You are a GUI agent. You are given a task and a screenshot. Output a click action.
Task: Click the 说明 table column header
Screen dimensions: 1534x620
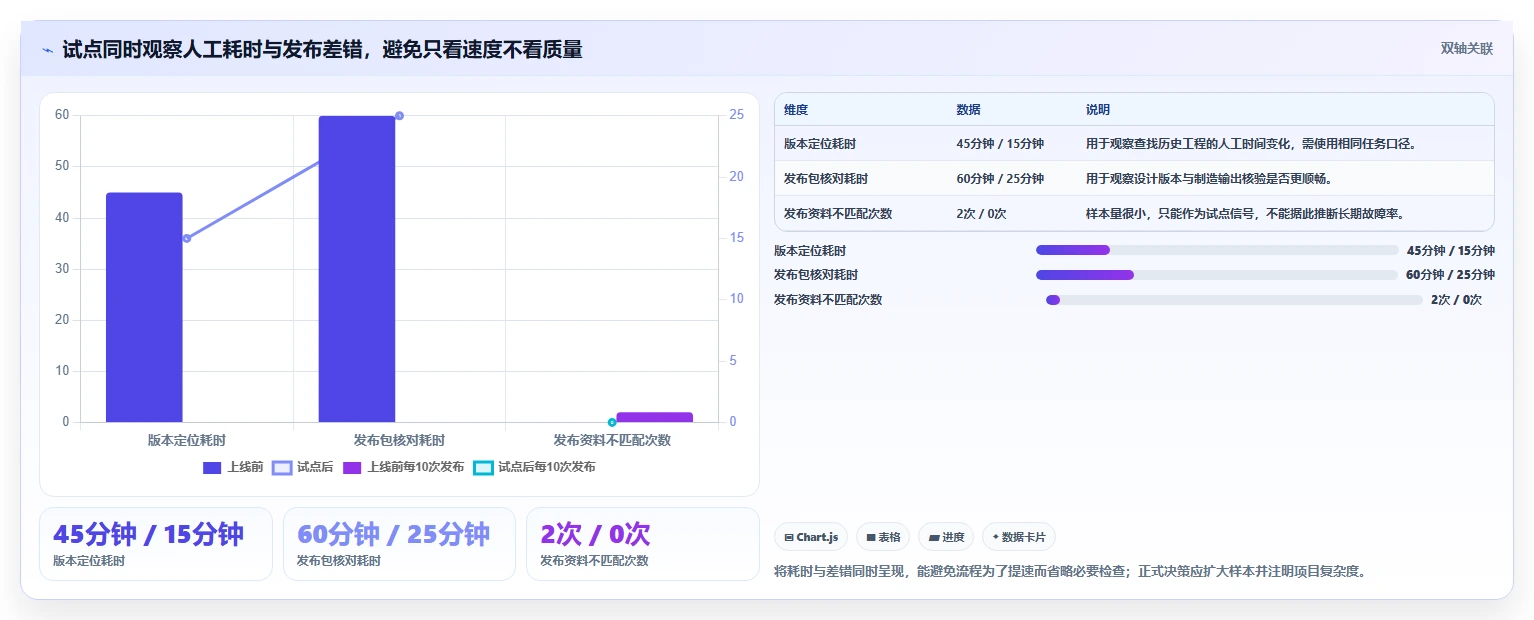pos(1098,110)
